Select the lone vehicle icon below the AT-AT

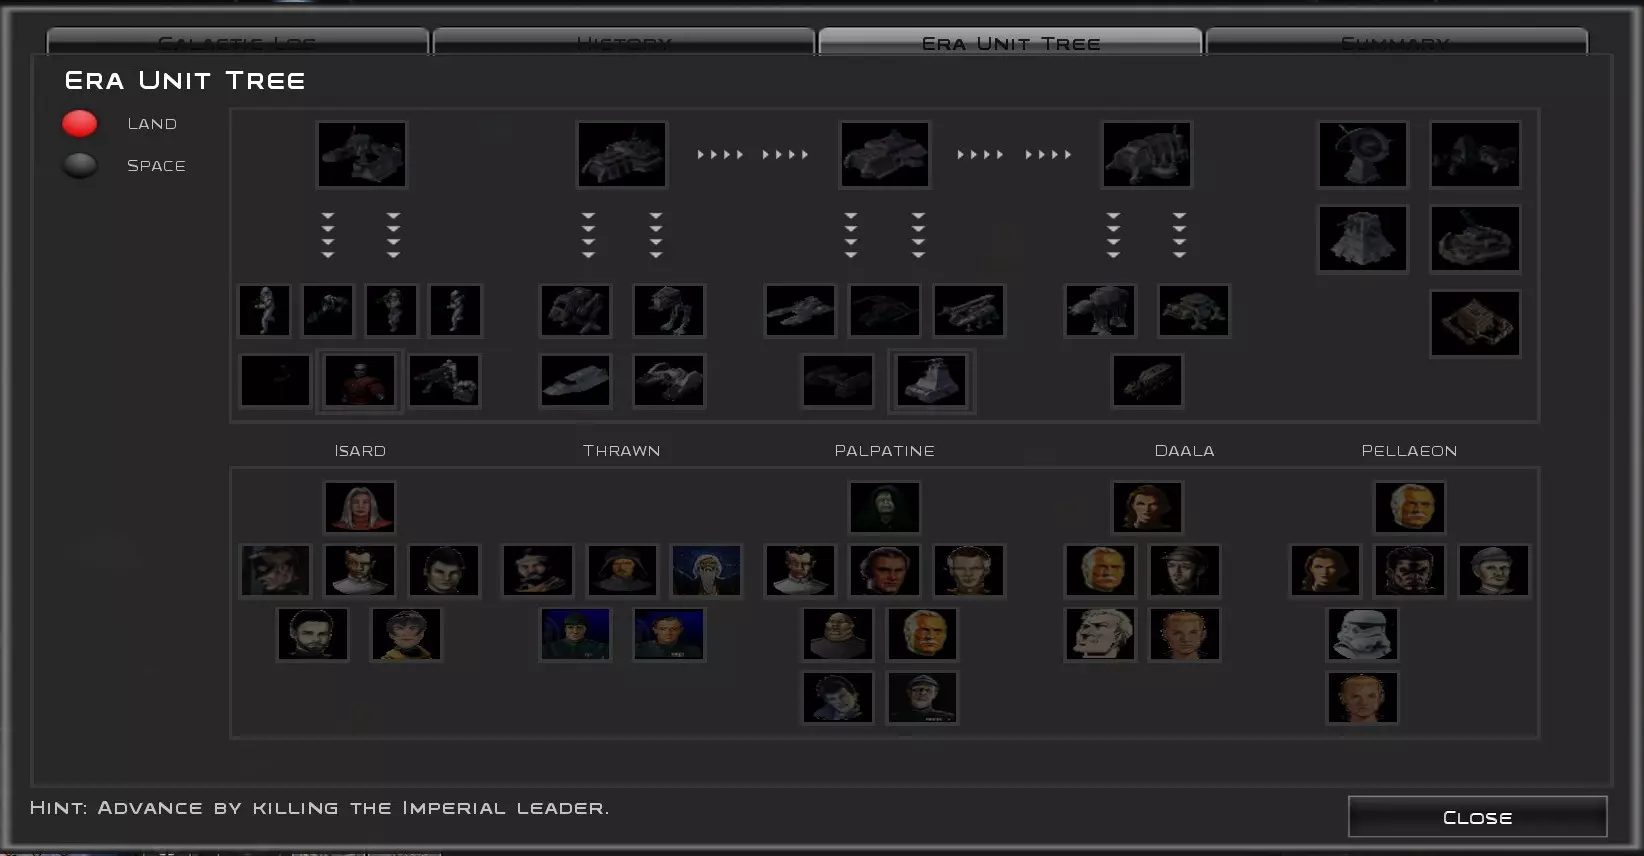tap(1147, 380)
